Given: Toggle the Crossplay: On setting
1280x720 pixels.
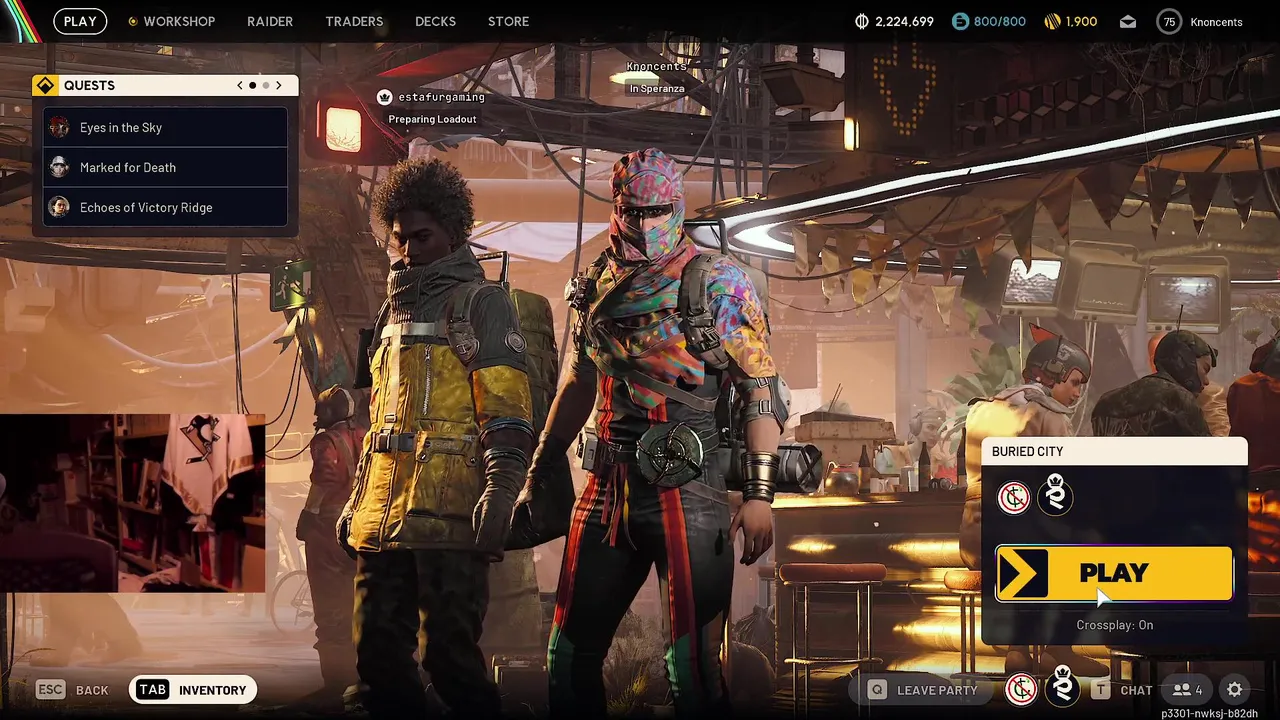Looking at the screenshot, I should point(1115,625).
